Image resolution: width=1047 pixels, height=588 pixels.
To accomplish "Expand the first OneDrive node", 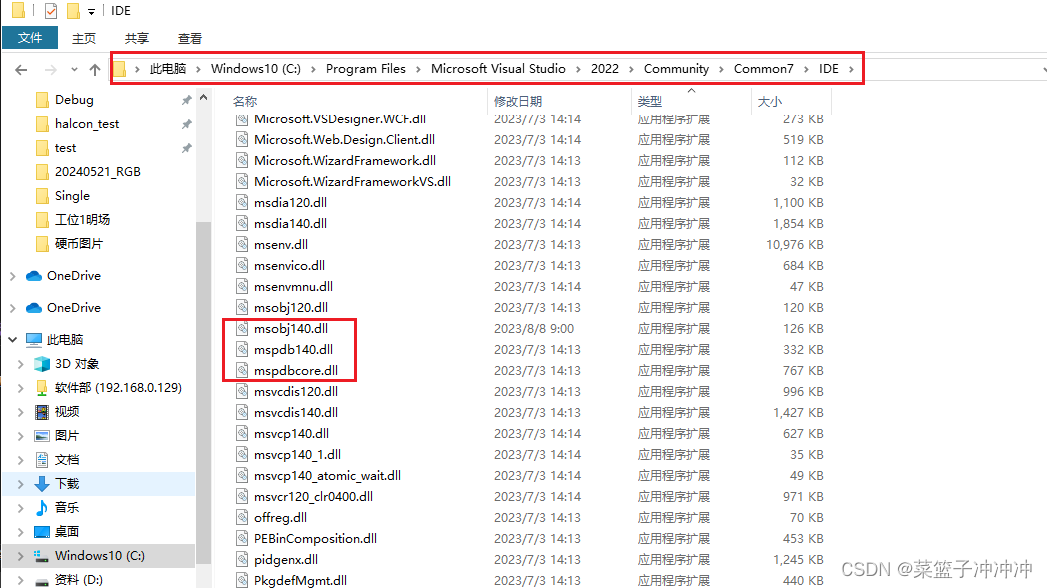I will (x=13, y=276).
